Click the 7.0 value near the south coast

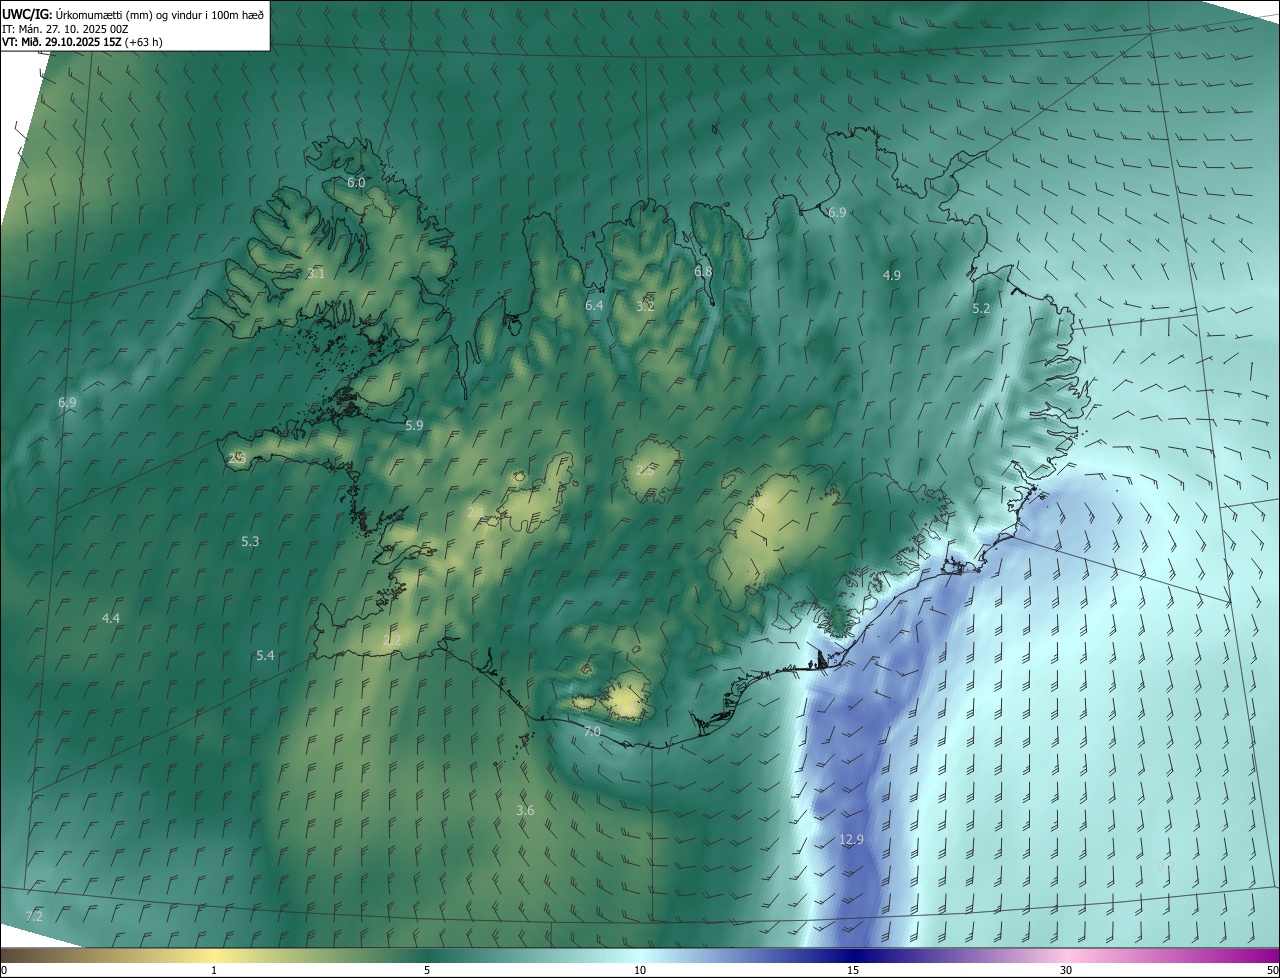click(x=592, y=732)
